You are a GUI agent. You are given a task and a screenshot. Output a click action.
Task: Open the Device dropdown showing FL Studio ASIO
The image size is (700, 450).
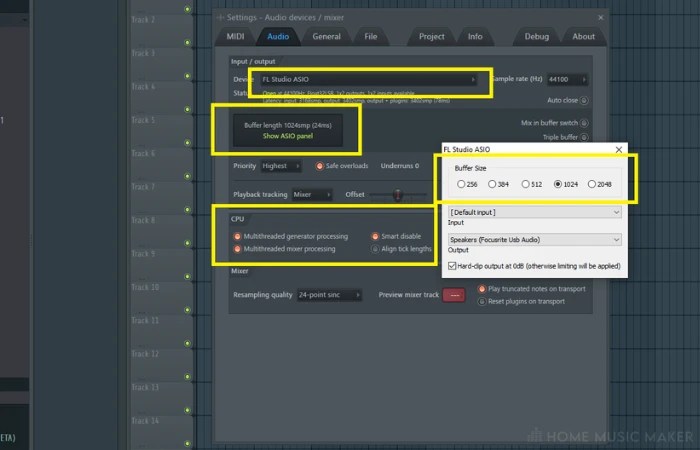tap(366, 79)
